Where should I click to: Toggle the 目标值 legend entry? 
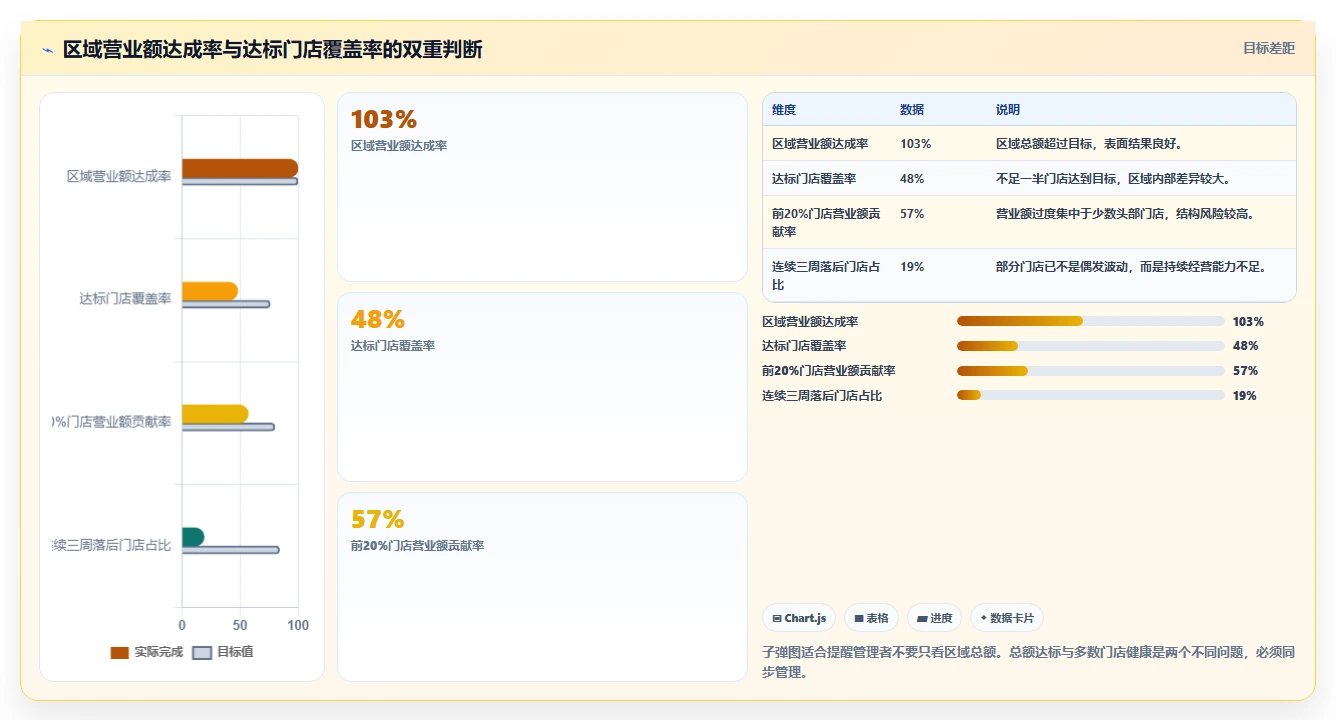pyautogui.click(x=223, y=652)
